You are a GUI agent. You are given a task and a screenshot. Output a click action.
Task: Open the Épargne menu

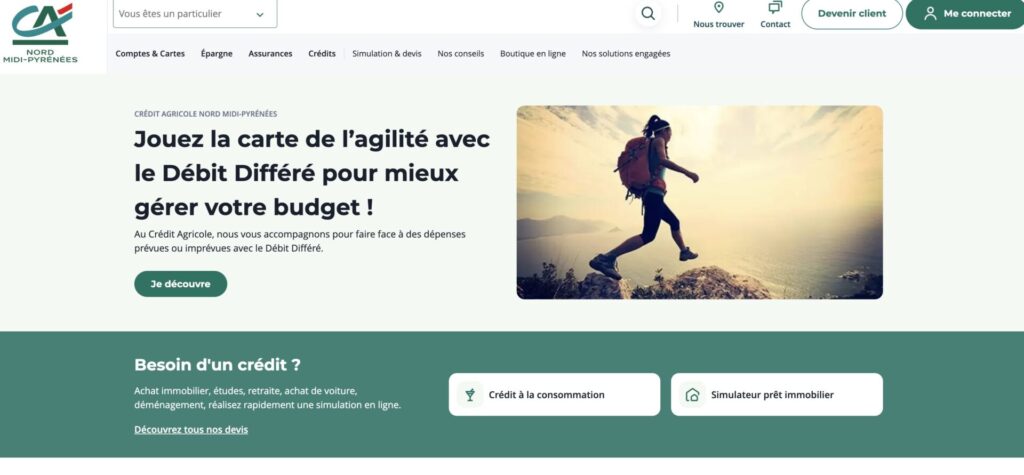tap(217, 54)
